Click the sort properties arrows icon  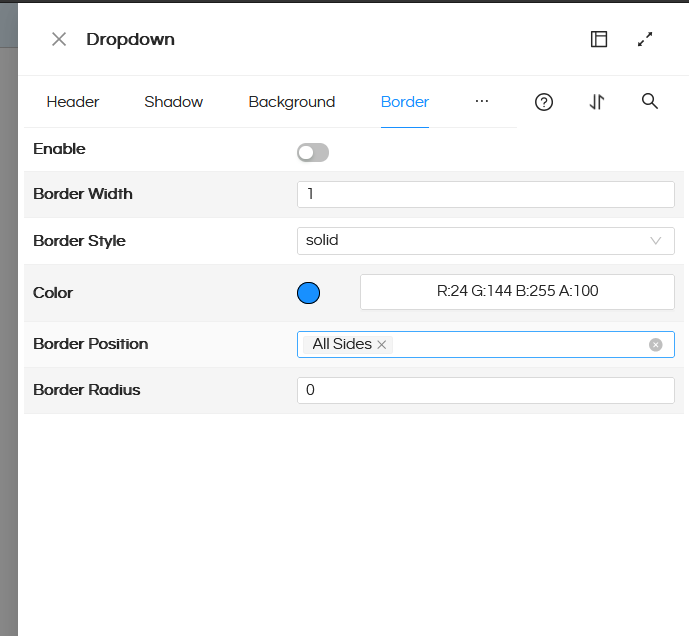click(597, 102)
